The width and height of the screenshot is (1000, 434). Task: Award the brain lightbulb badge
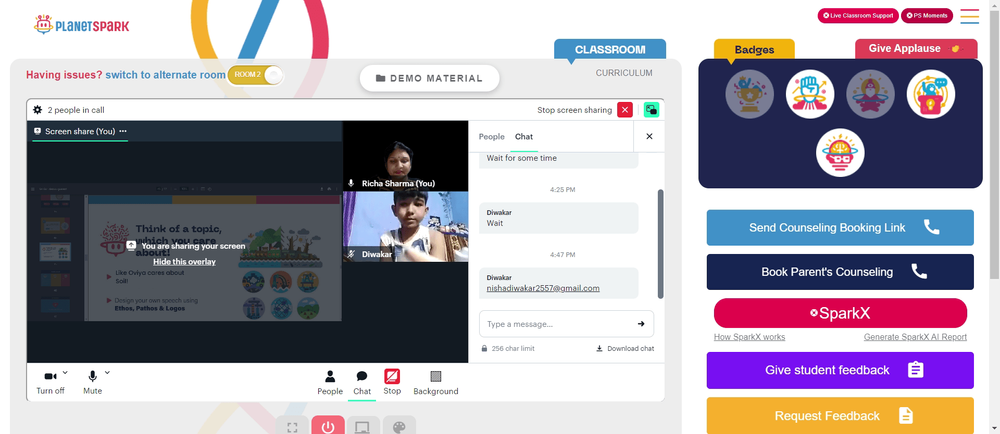pyautogui.click(x=840, y=153)
